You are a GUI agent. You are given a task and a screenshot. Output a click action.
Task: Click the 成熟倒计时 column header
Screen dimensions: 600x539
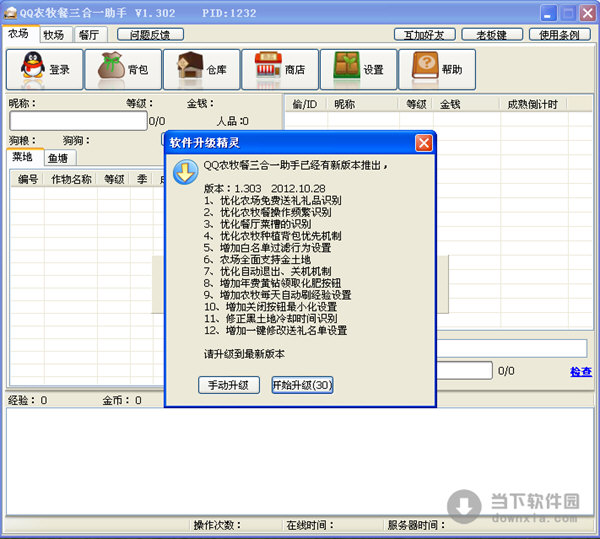point(533,104)
